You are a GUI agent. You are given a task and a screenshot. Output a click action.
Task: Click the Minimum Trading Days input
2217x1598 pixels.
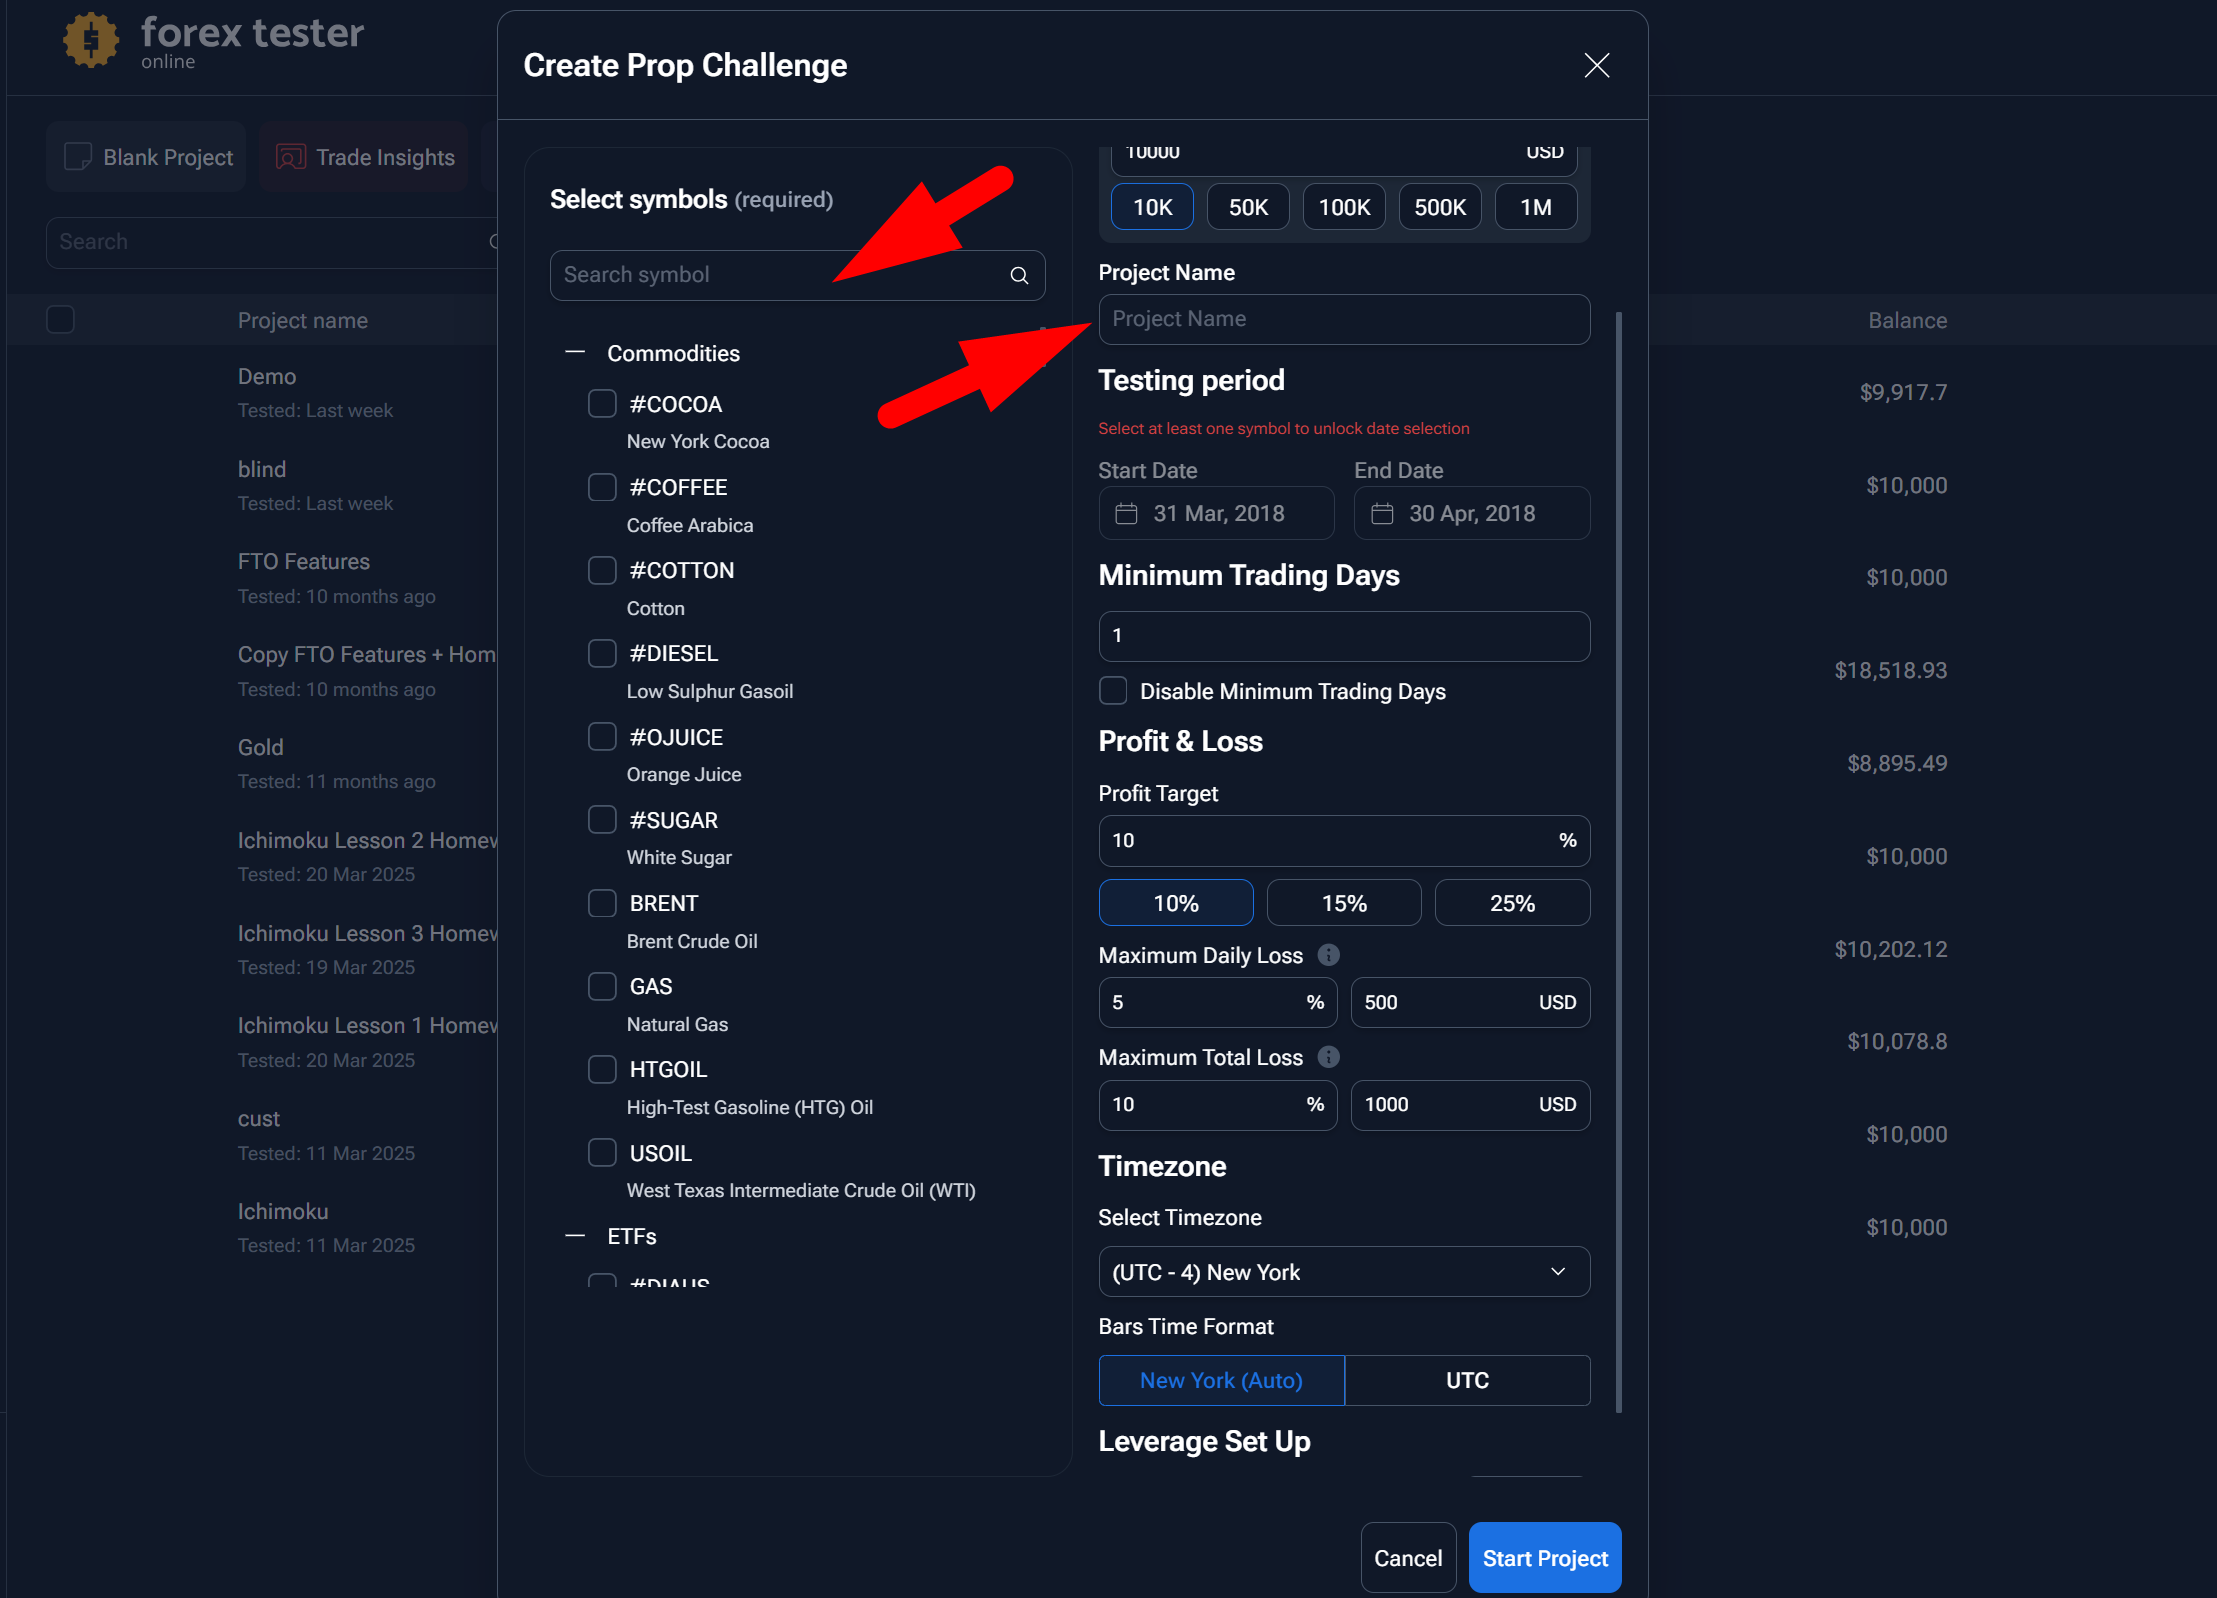(1344, 636)
